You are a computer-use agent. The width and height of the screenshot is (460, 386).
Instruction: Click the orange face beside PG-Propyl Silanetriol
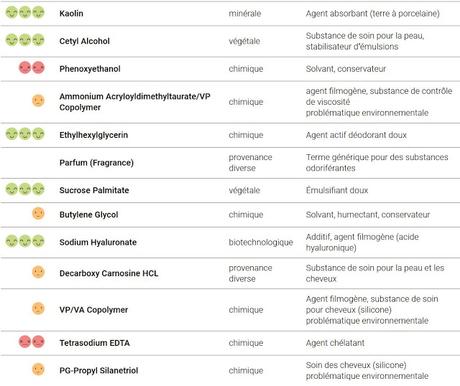pyautogui.click(x=38, y=369)
